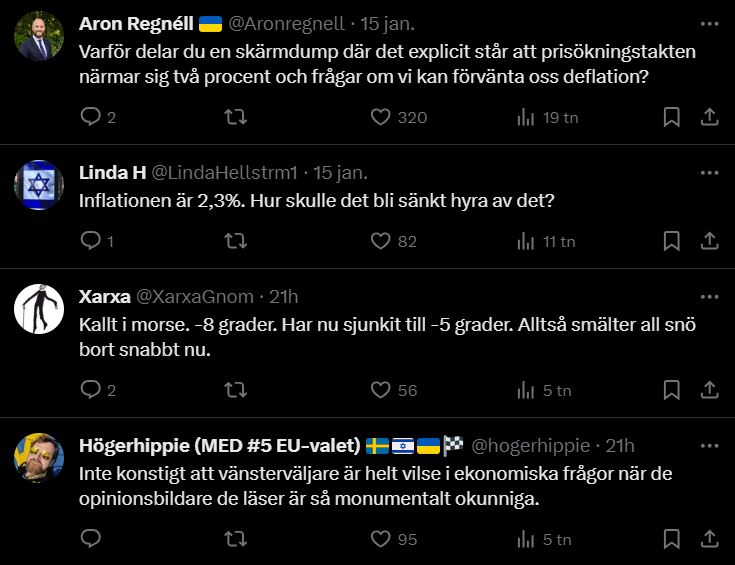
Task: Reply to Linda H's inflation tweet
Action: point(91,241)
